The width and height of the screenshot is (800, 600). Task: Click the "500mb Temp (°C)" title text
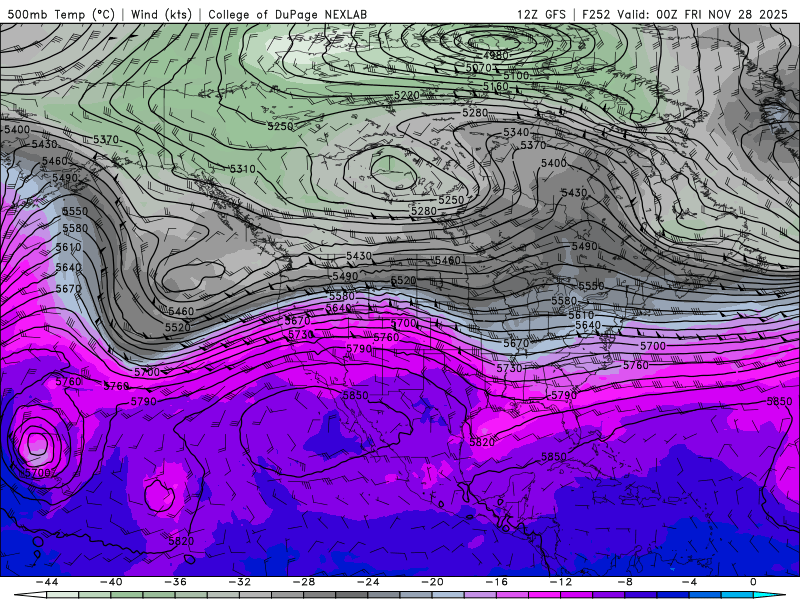click(61, 14)
